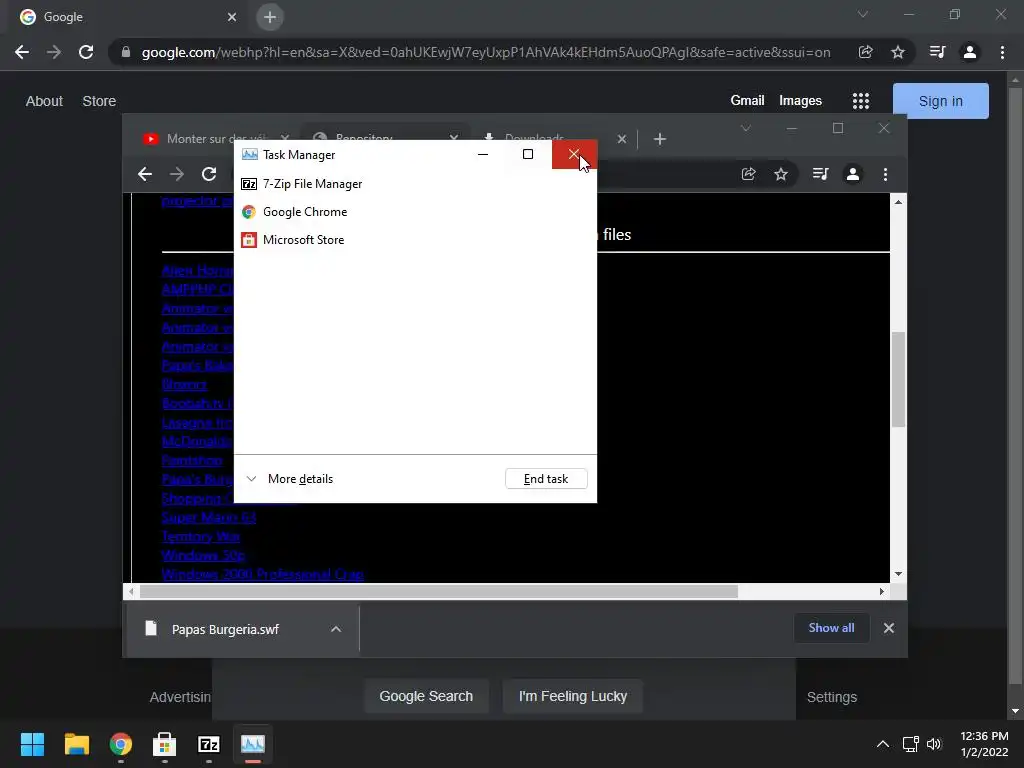Click the Google Search button
Screen dimensions: 1024x768
tap(426, 696)
